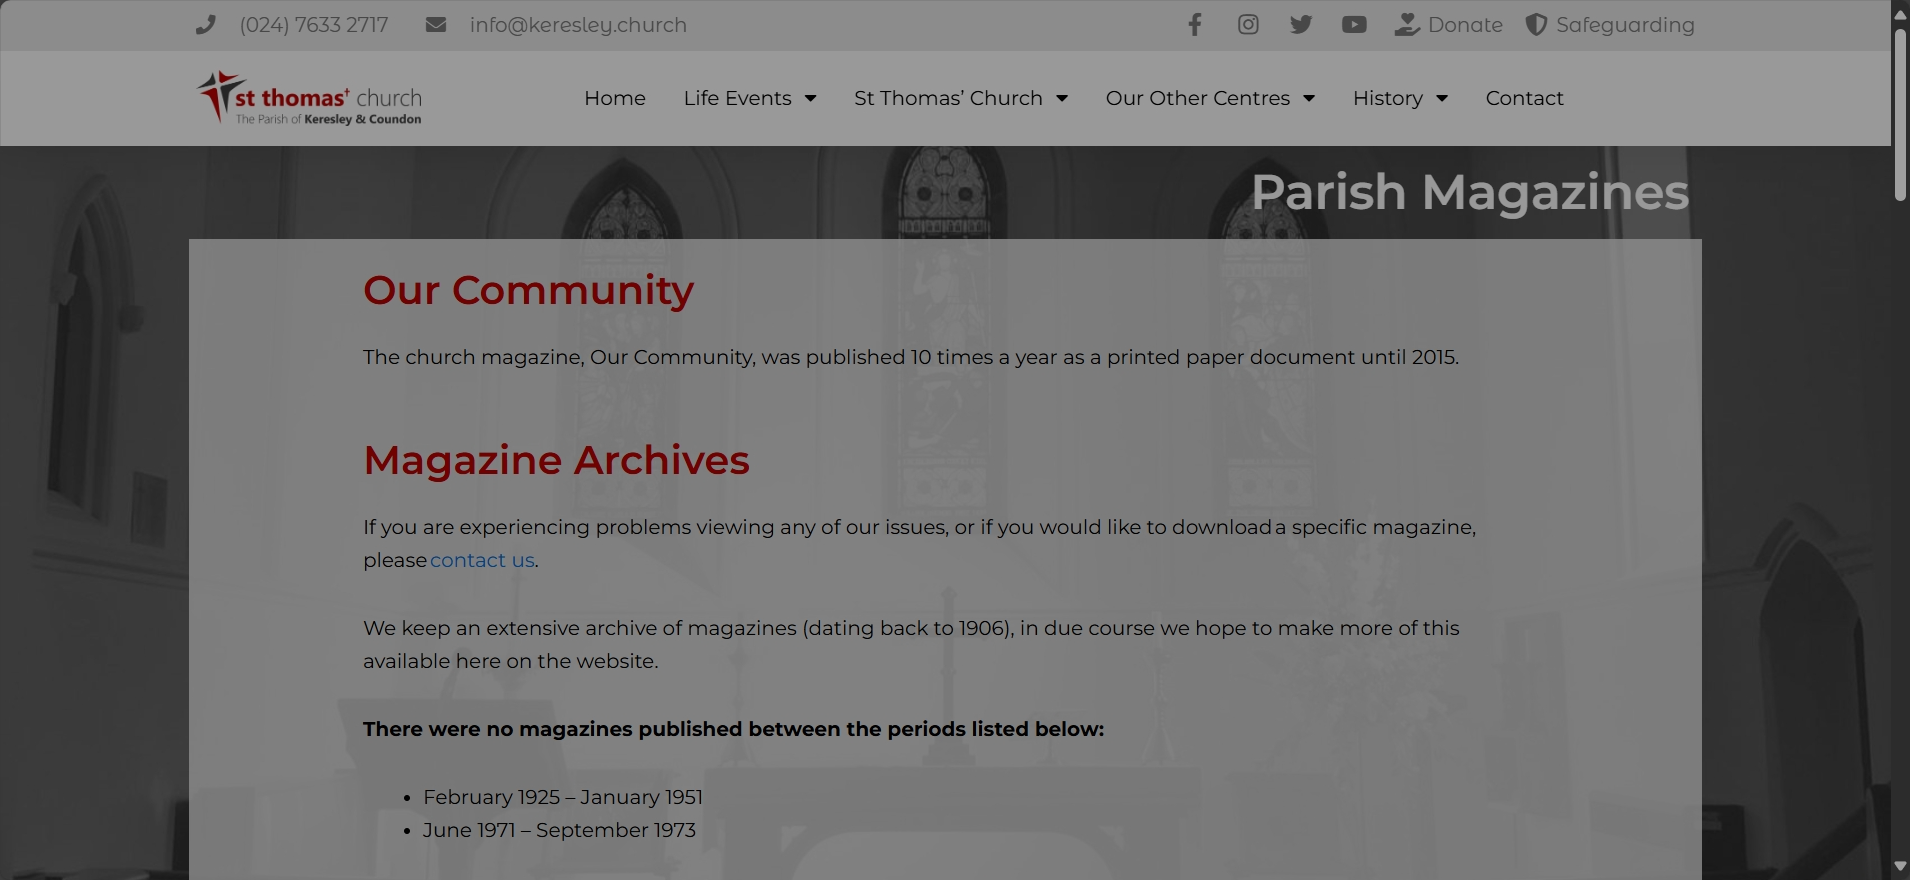Click the St Thomas Church logo
Image resolution: width=1910 pixels, height=880 pixels.
tap(310, 98)
